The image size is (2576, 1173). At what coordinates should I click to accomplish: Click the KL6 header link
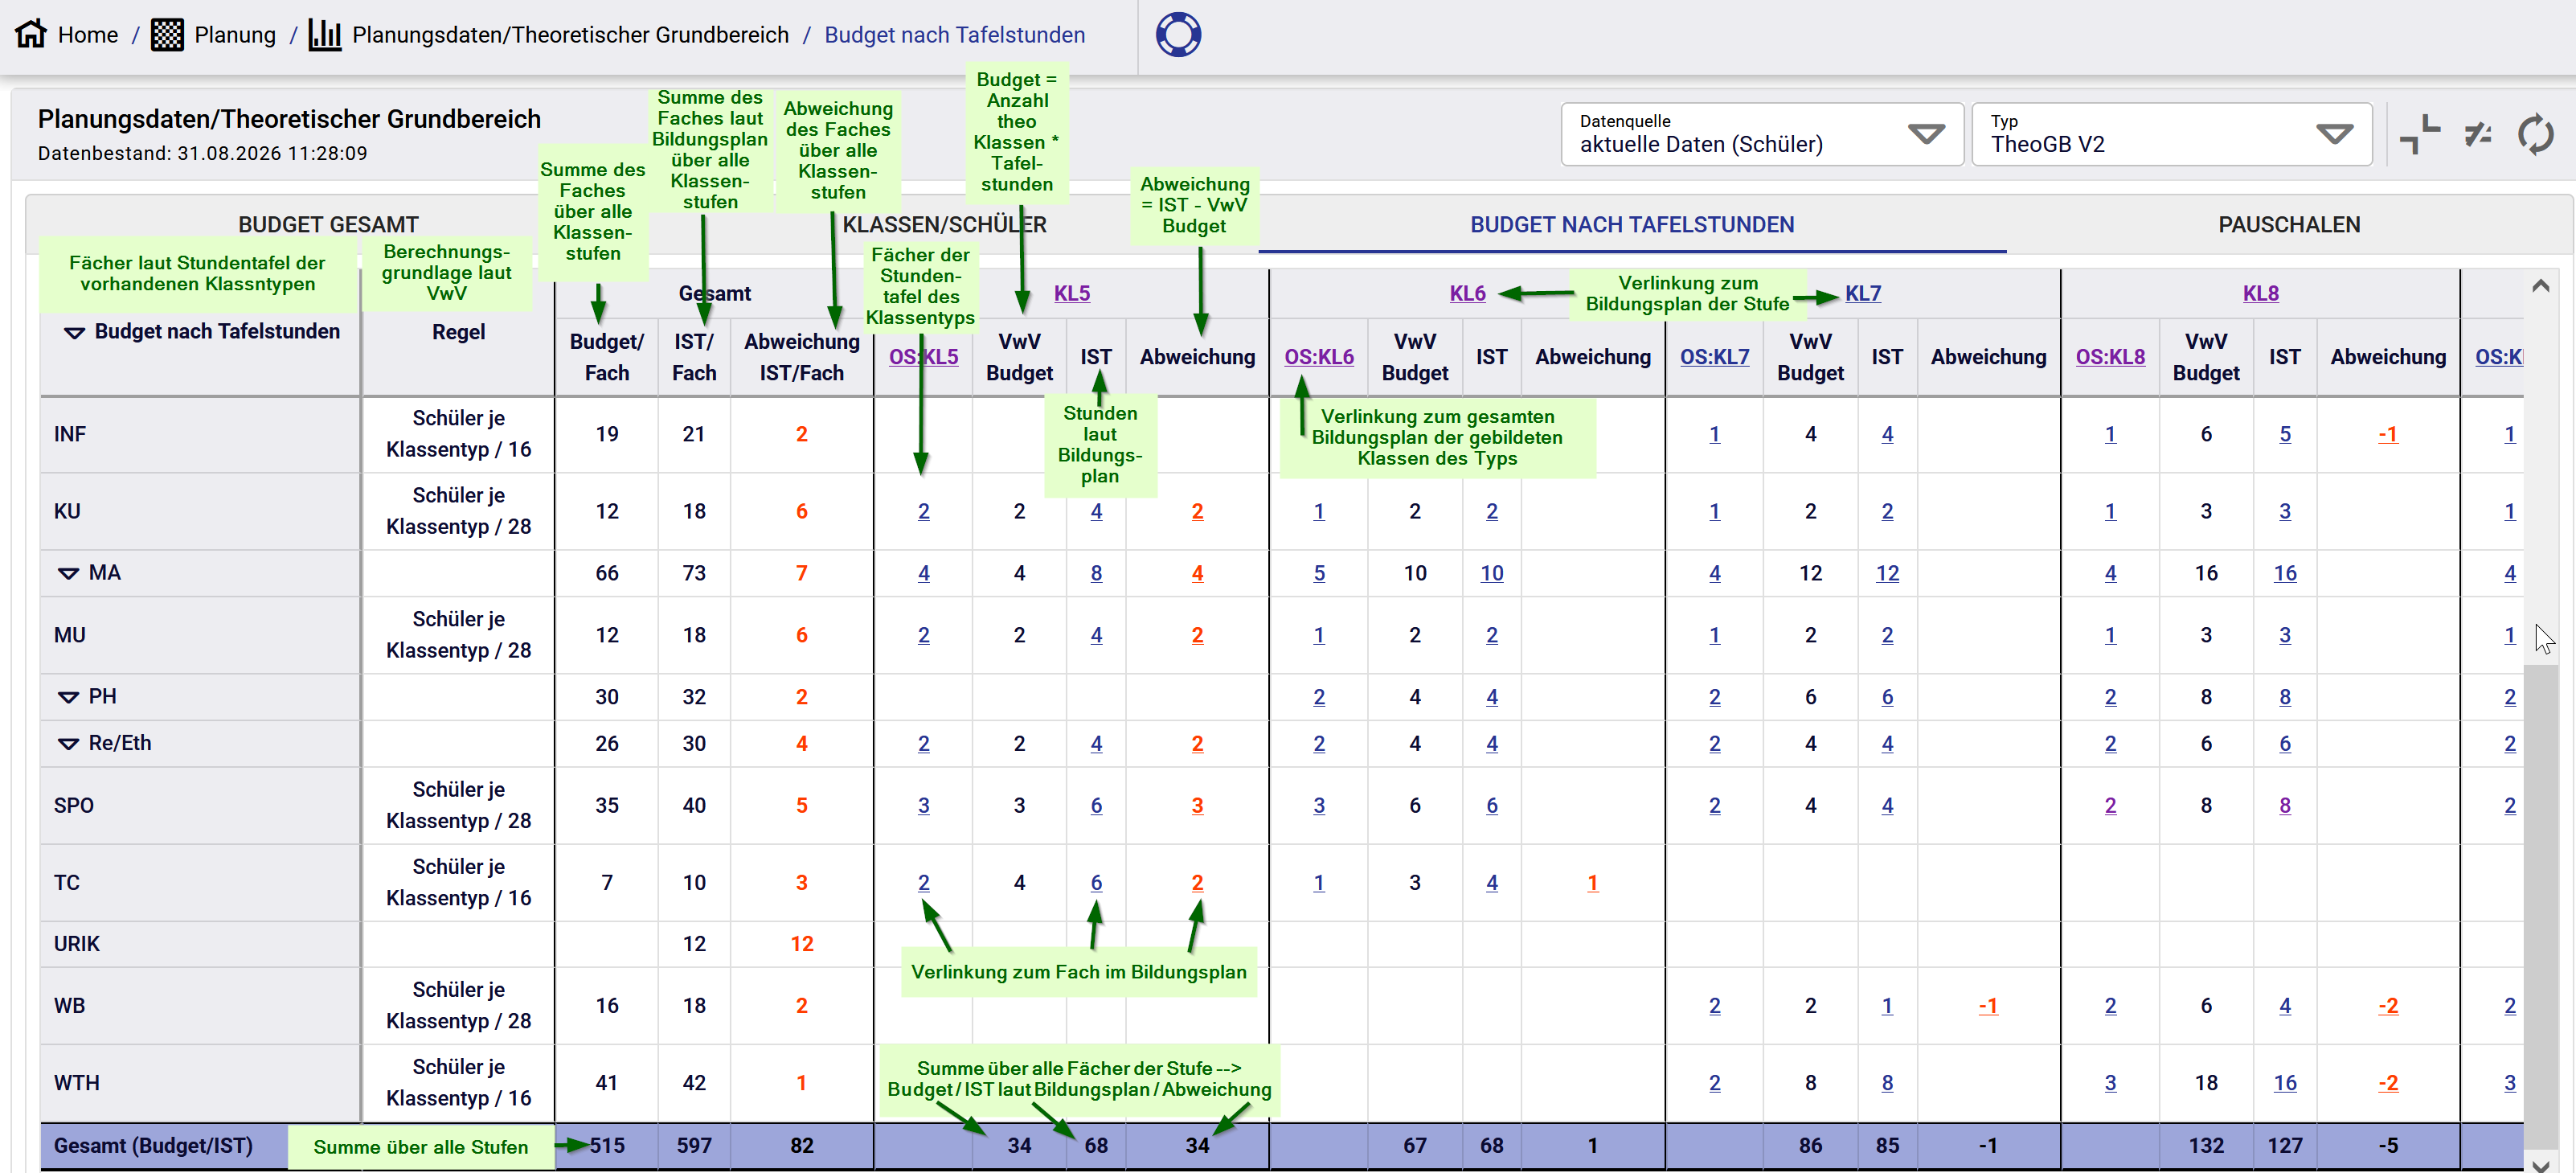pos(1467,293)
